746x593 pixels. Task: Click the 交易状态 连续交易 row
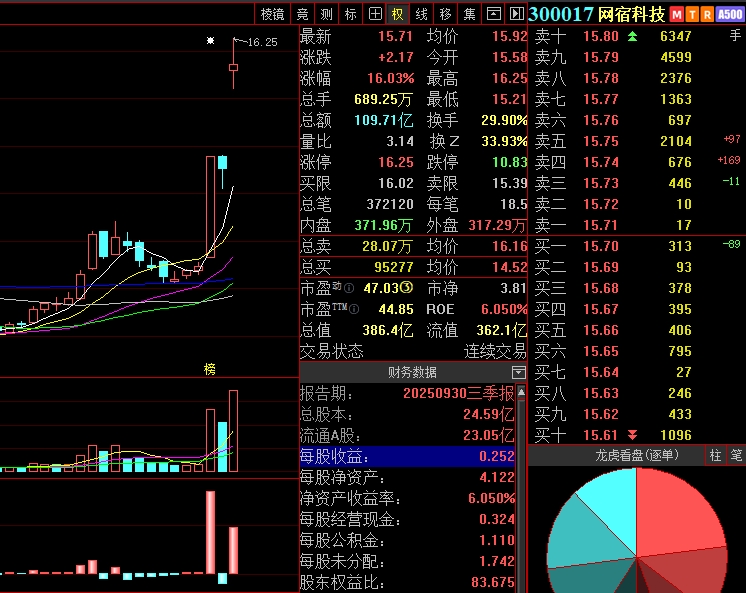point(413,351)
